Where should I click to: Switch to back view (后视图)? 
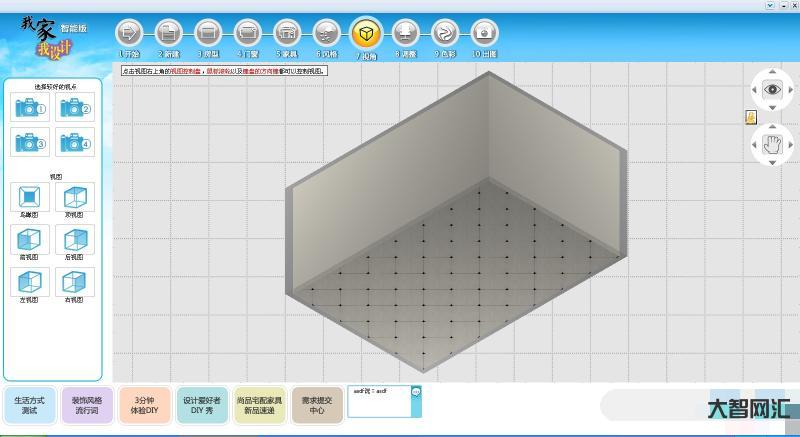[76, 239]
